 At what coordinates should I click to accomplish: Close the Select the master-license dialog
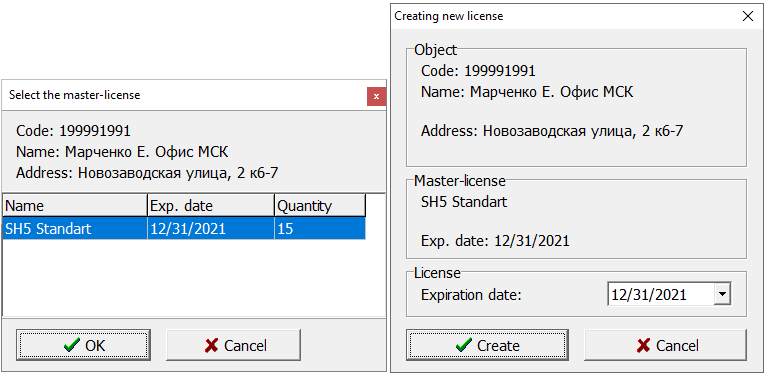pos(376,97)
